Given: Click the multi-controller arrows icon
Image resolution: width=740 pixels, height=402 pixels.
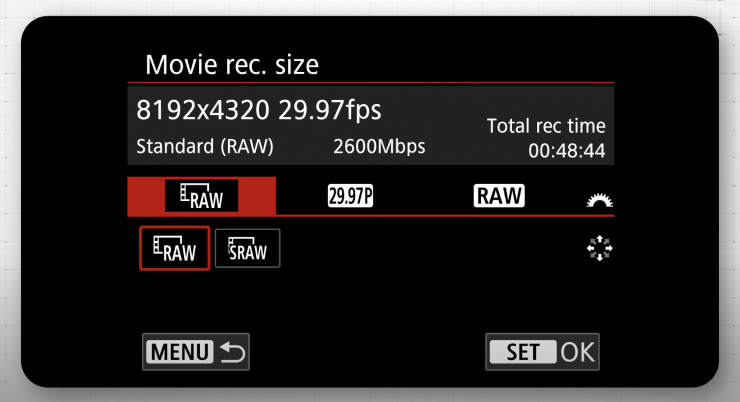Looking at the screenshot, I should coord(599,249).
